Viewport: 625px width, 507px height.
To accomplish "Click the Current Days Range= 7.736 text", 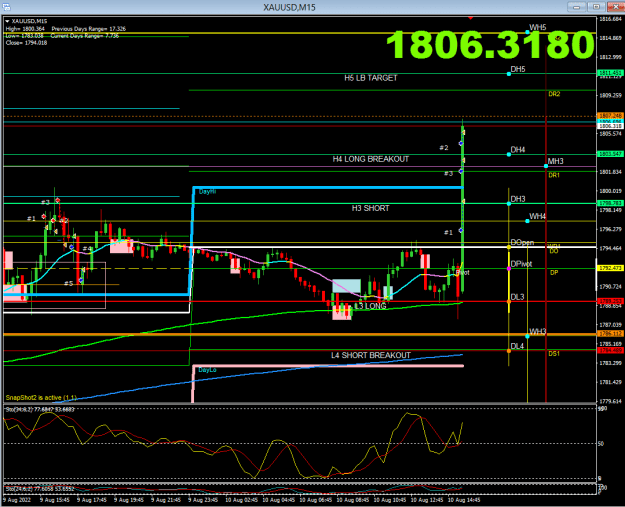I will click(85, 36).
